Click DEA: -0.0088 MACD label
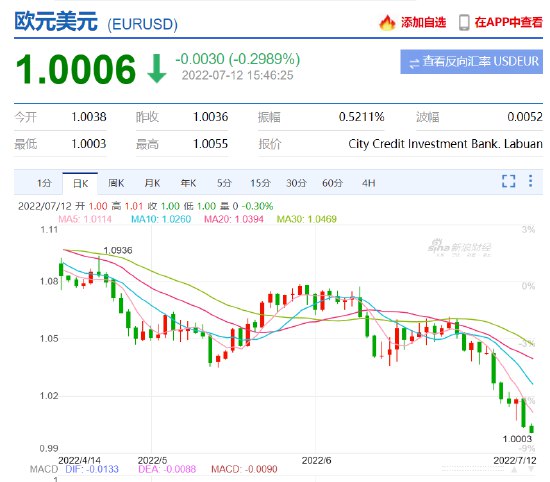The image size is (550, 482). 167,469
